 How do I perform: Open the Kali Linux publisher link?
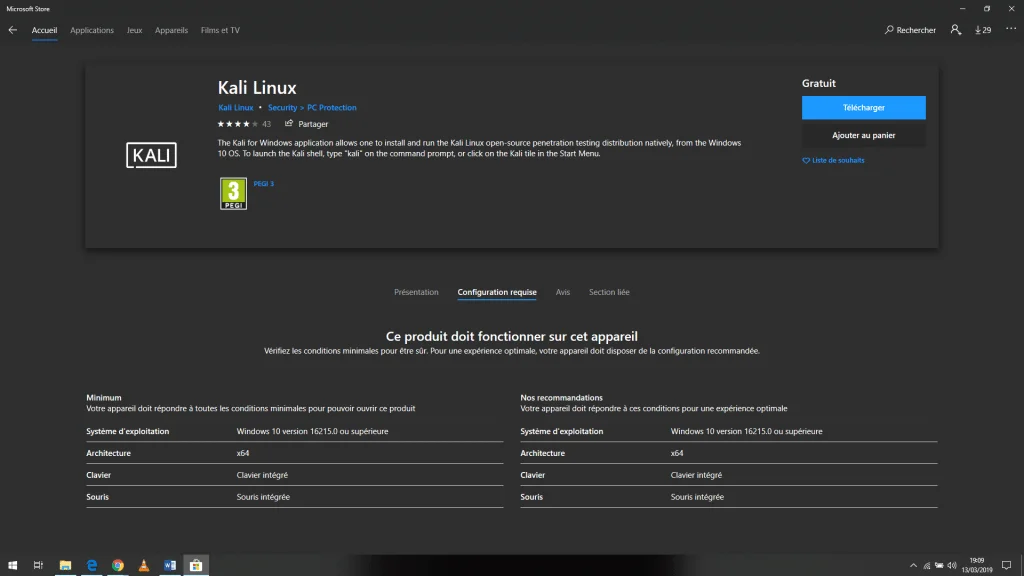(236, 107)
